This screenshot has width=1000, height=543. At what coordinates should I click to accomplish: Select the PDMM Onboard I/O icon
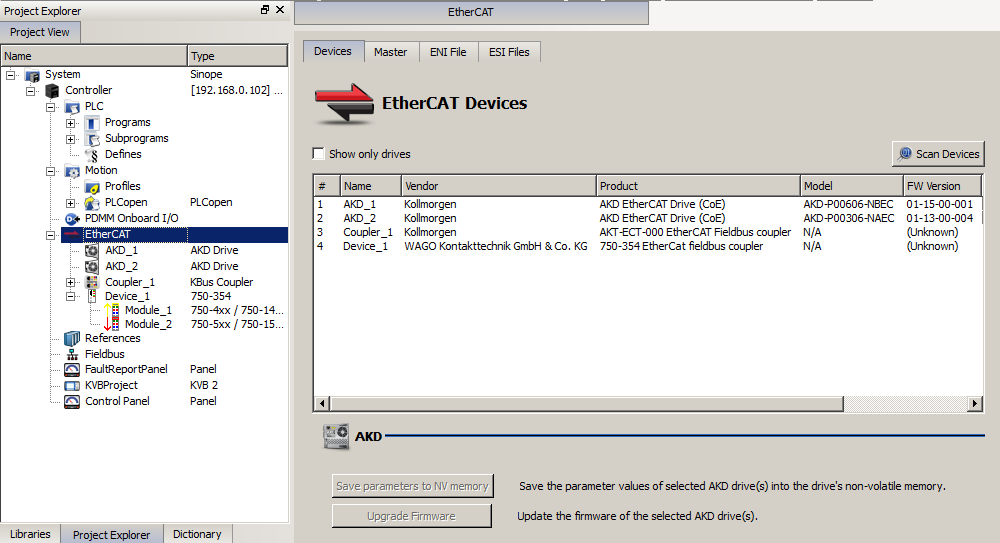click(72, 218)
